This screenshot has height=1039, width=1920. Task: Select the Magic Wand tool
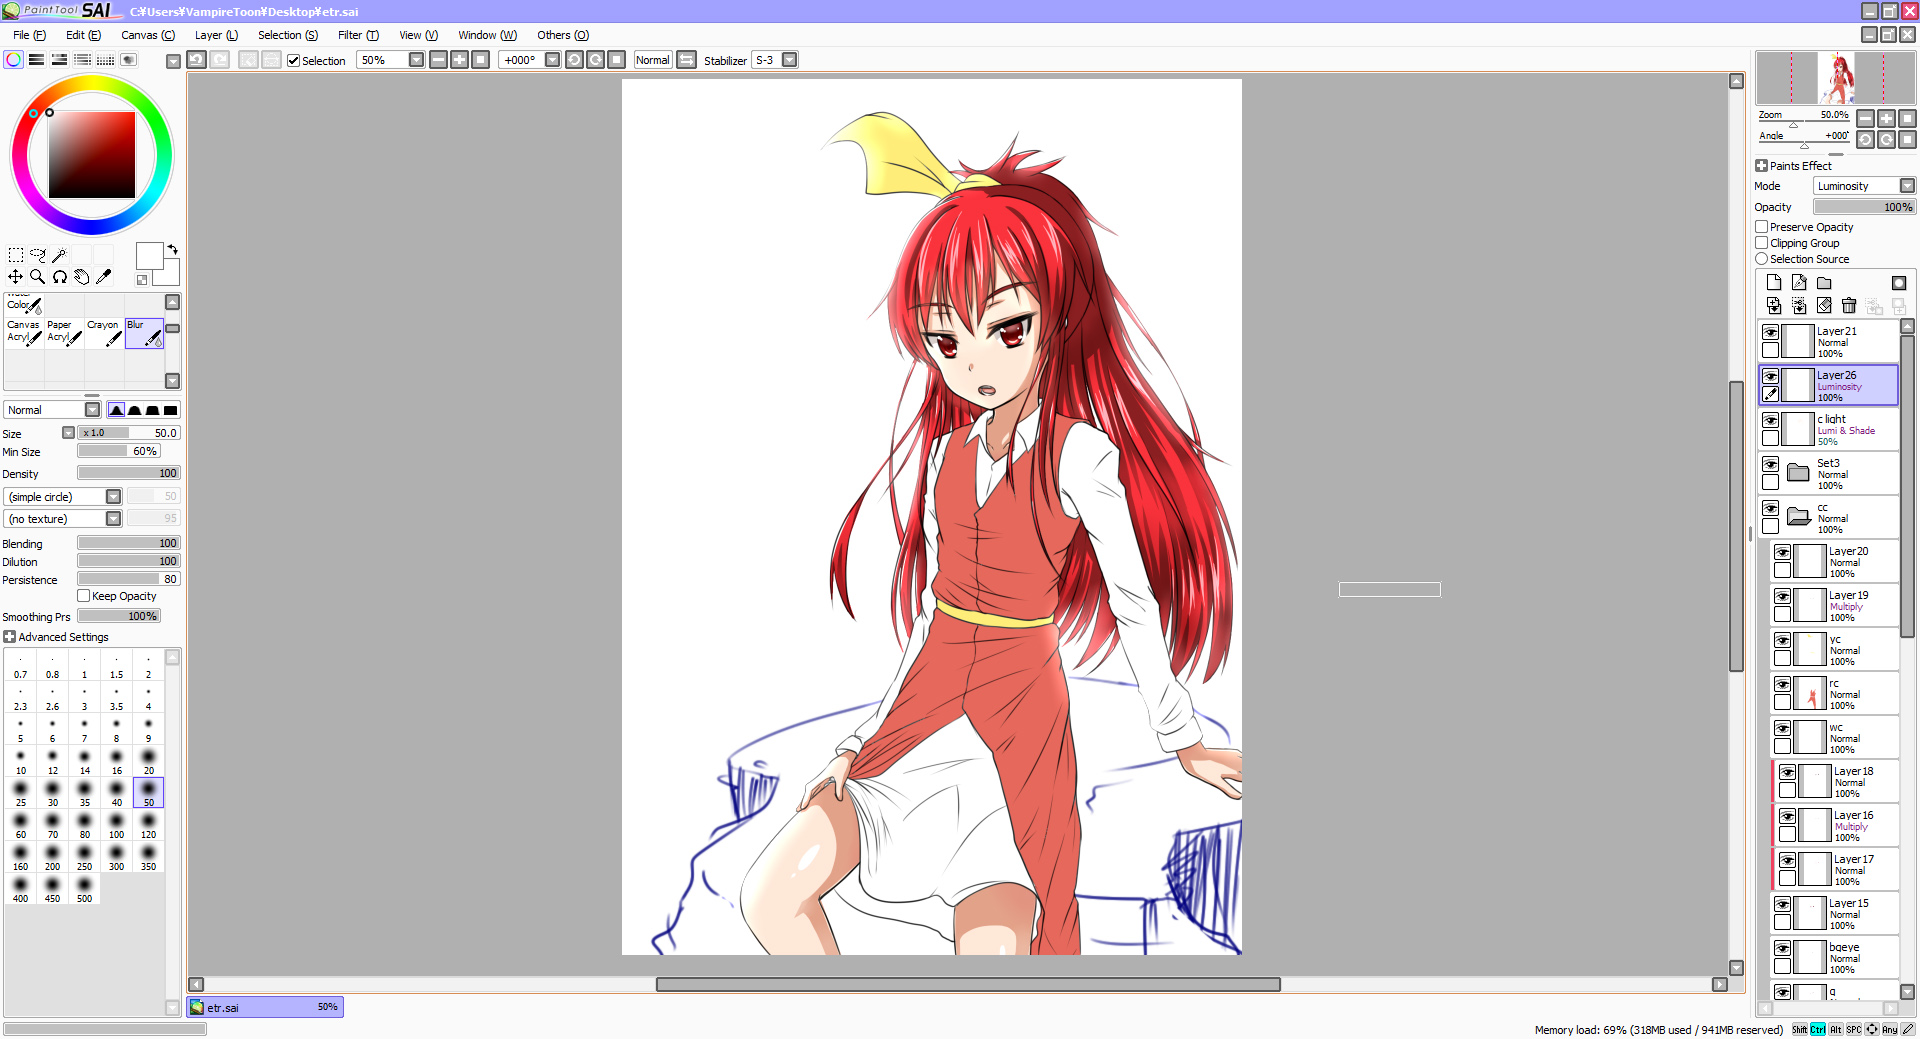point(59,255)
